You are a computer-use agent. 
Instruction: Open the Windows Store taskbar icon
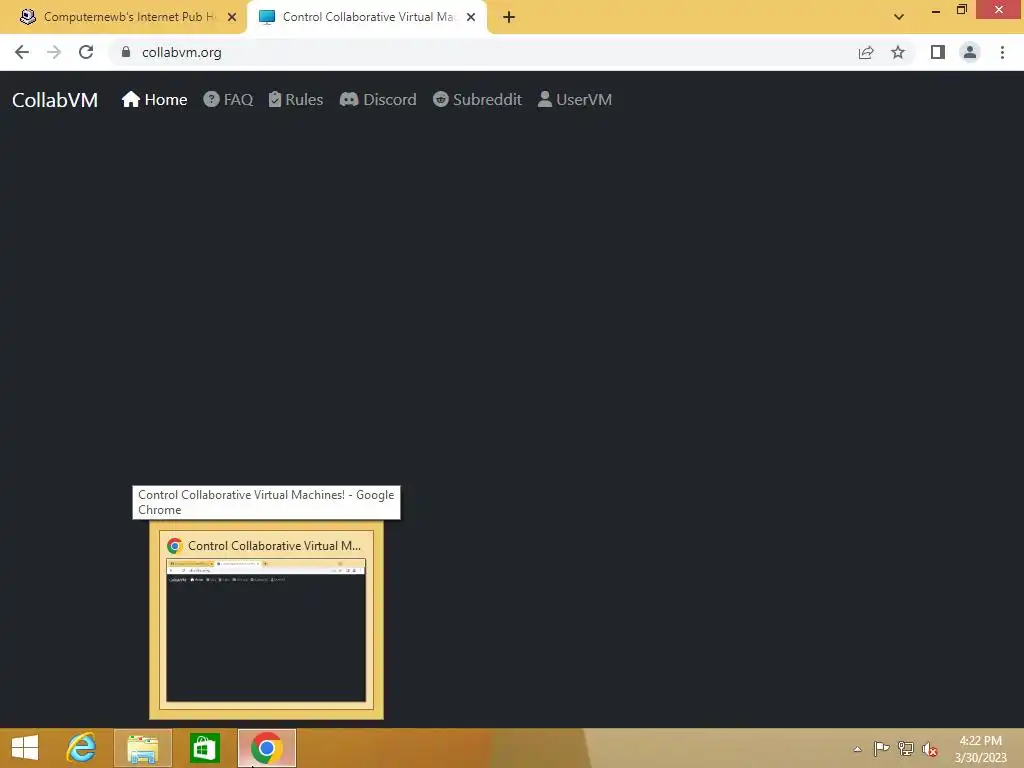click(x=204, y=748)
